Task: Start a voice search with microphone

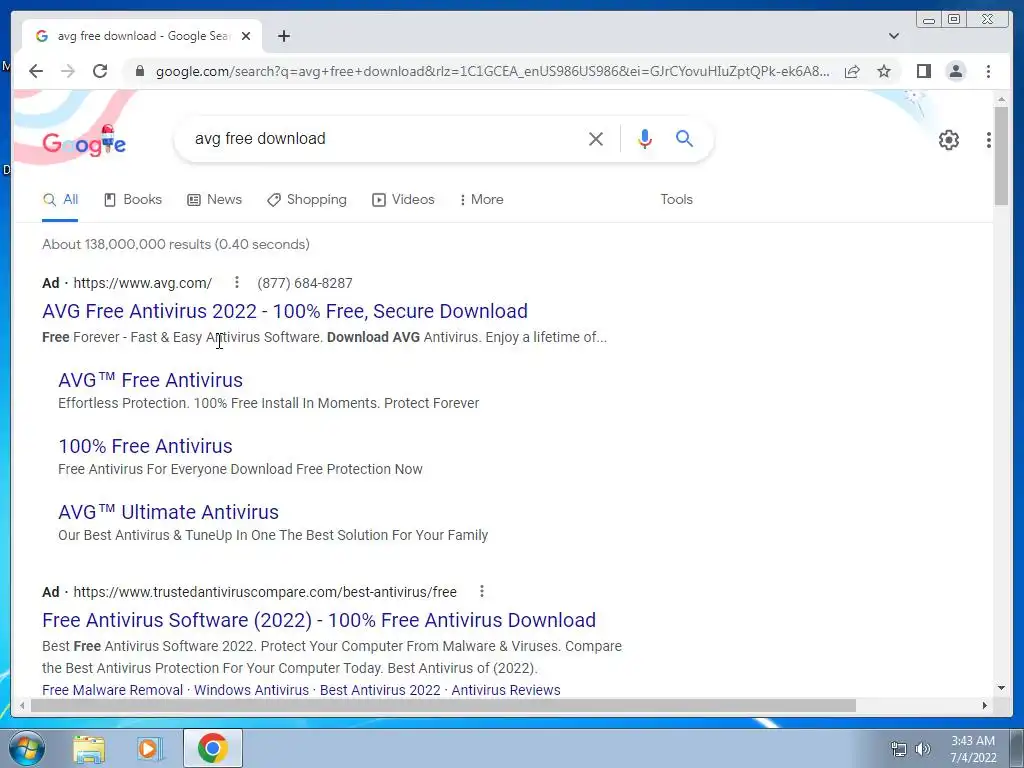Action: 645,138
